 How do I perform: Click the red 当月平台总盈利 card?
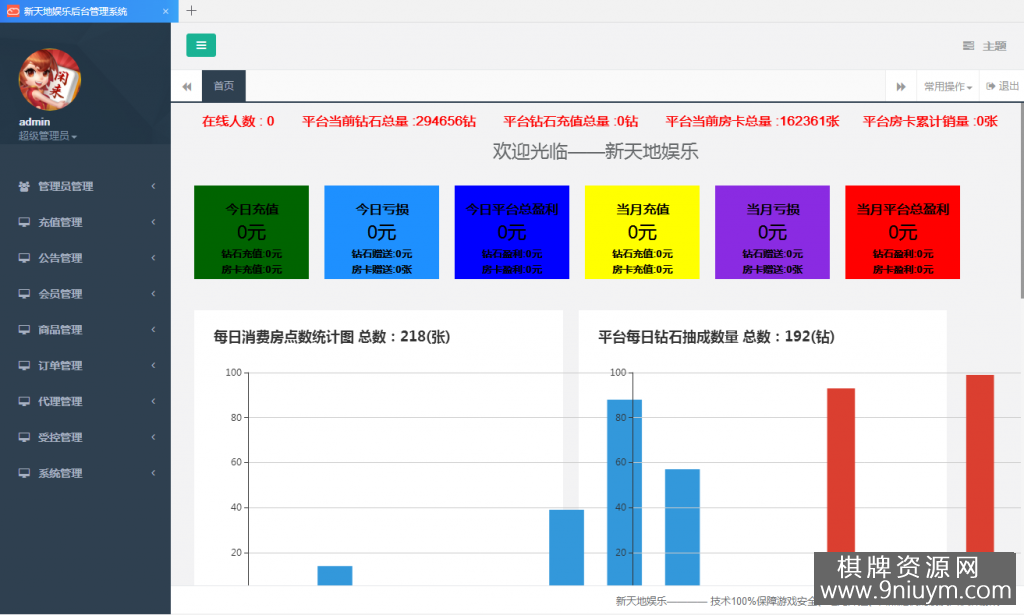click(x=902, y=232)
